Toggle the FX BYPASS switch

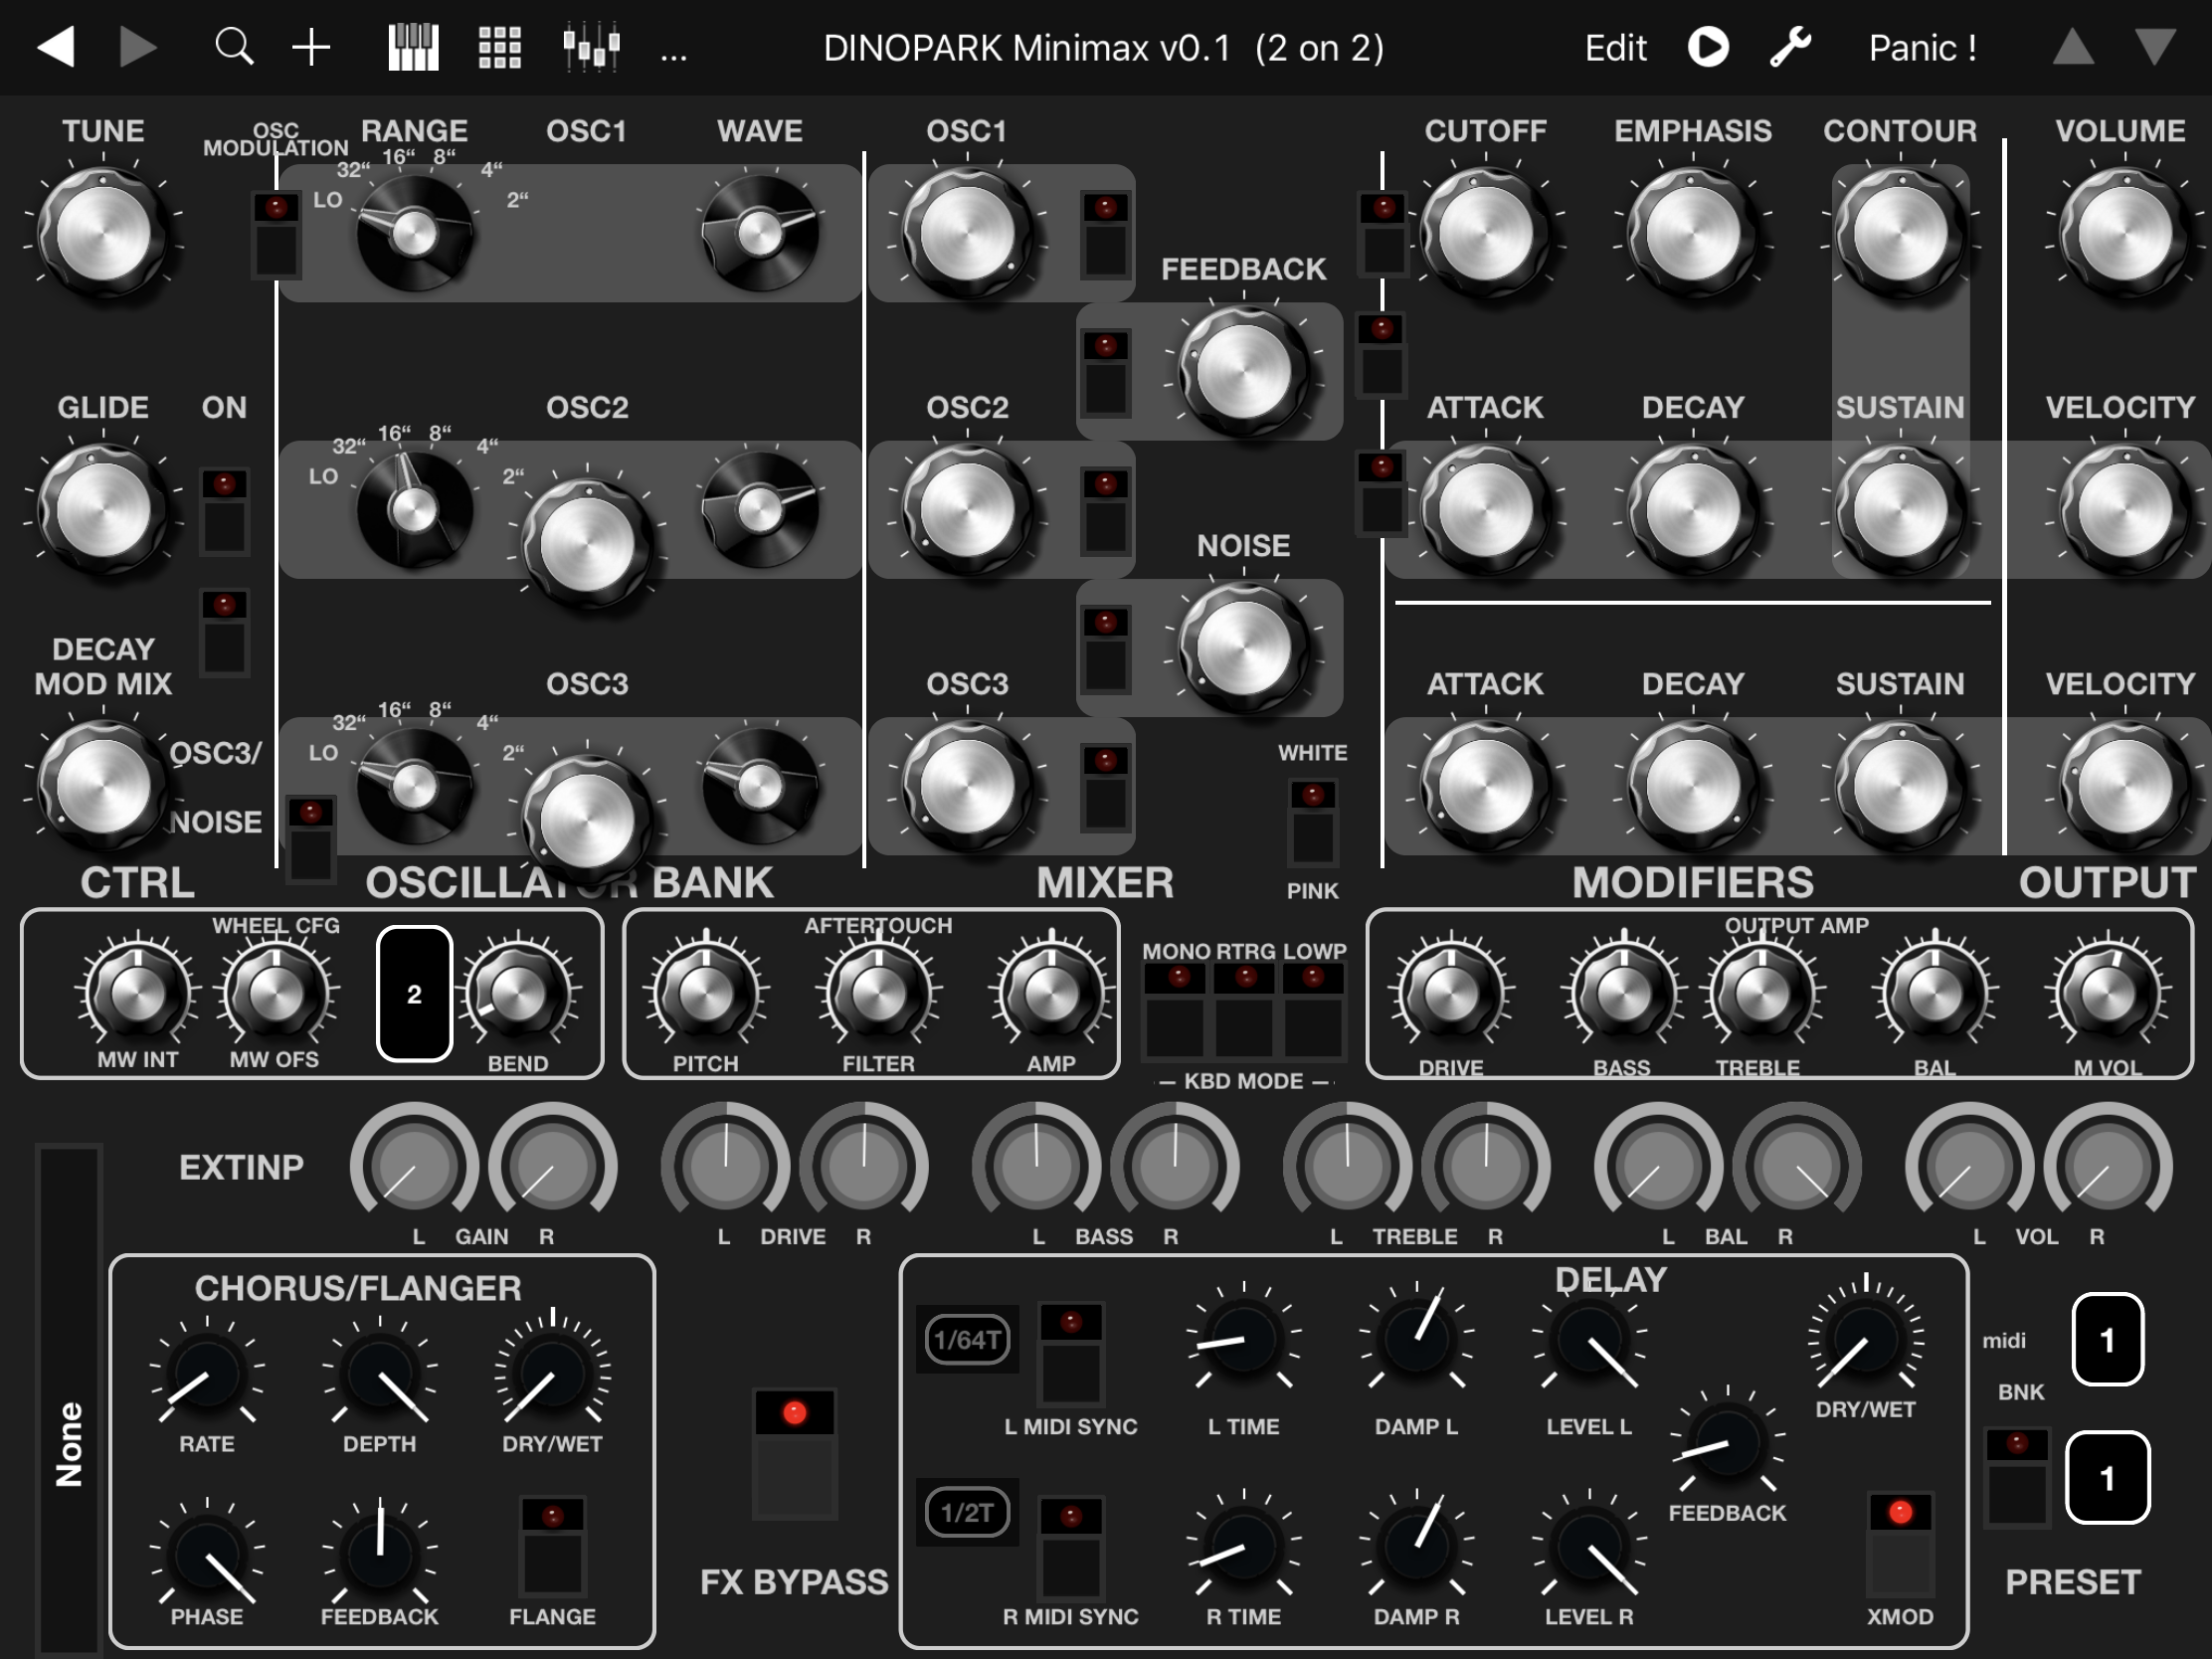tap(794, 1452)
